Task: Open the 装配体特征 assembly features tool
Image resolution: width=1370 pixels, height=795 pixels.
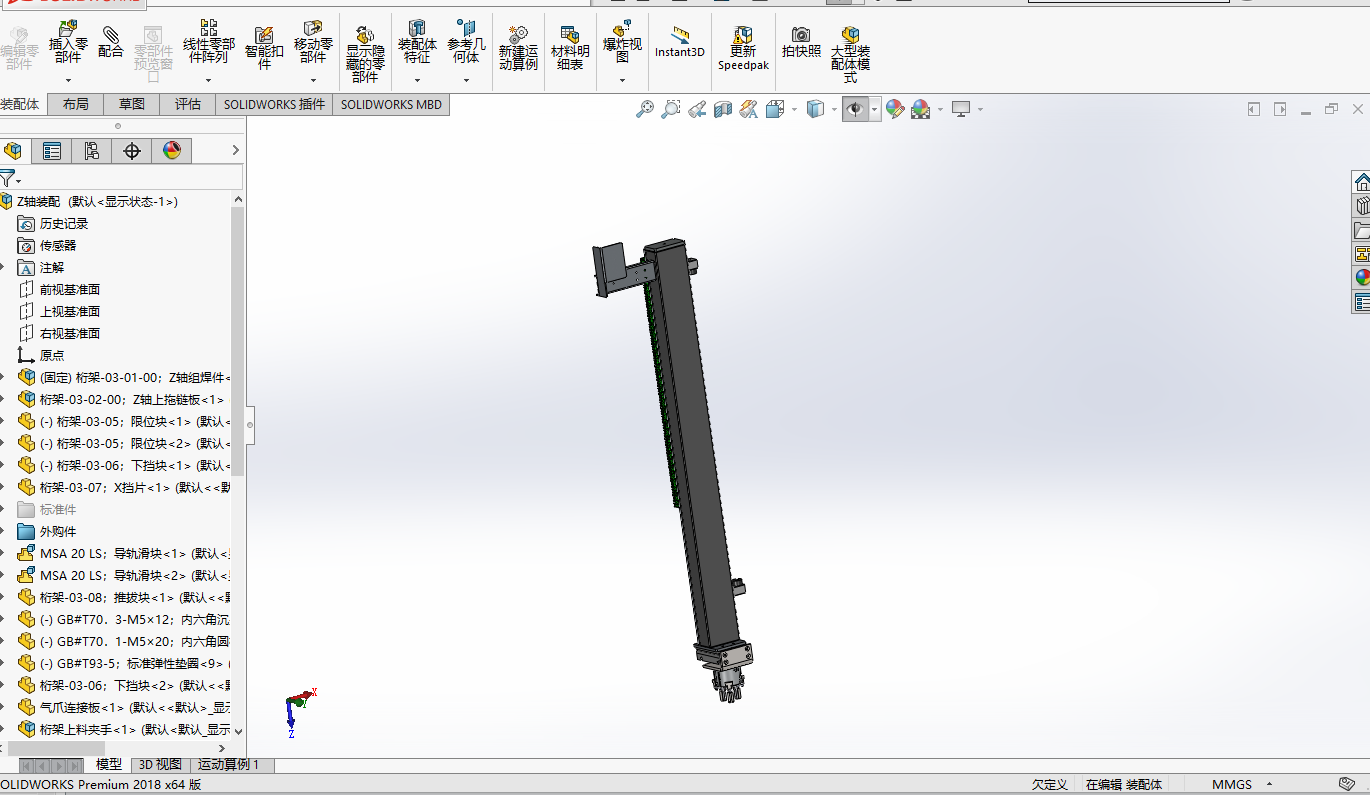Action: click(x=417, y=41)
